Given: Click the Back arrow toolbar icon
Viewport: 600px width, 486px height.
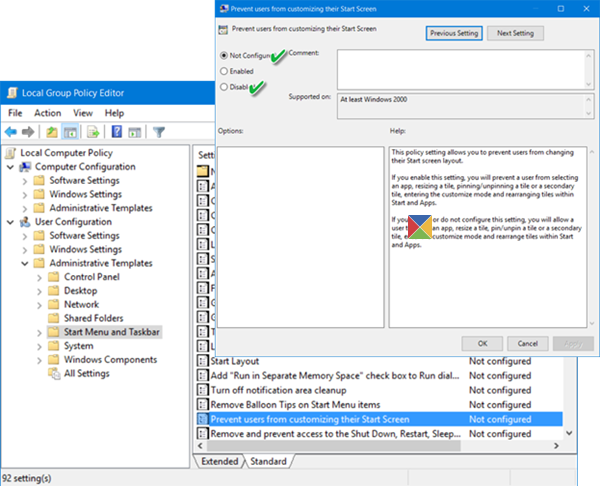Looking at the screenshot, I should (x=11, y=132).
